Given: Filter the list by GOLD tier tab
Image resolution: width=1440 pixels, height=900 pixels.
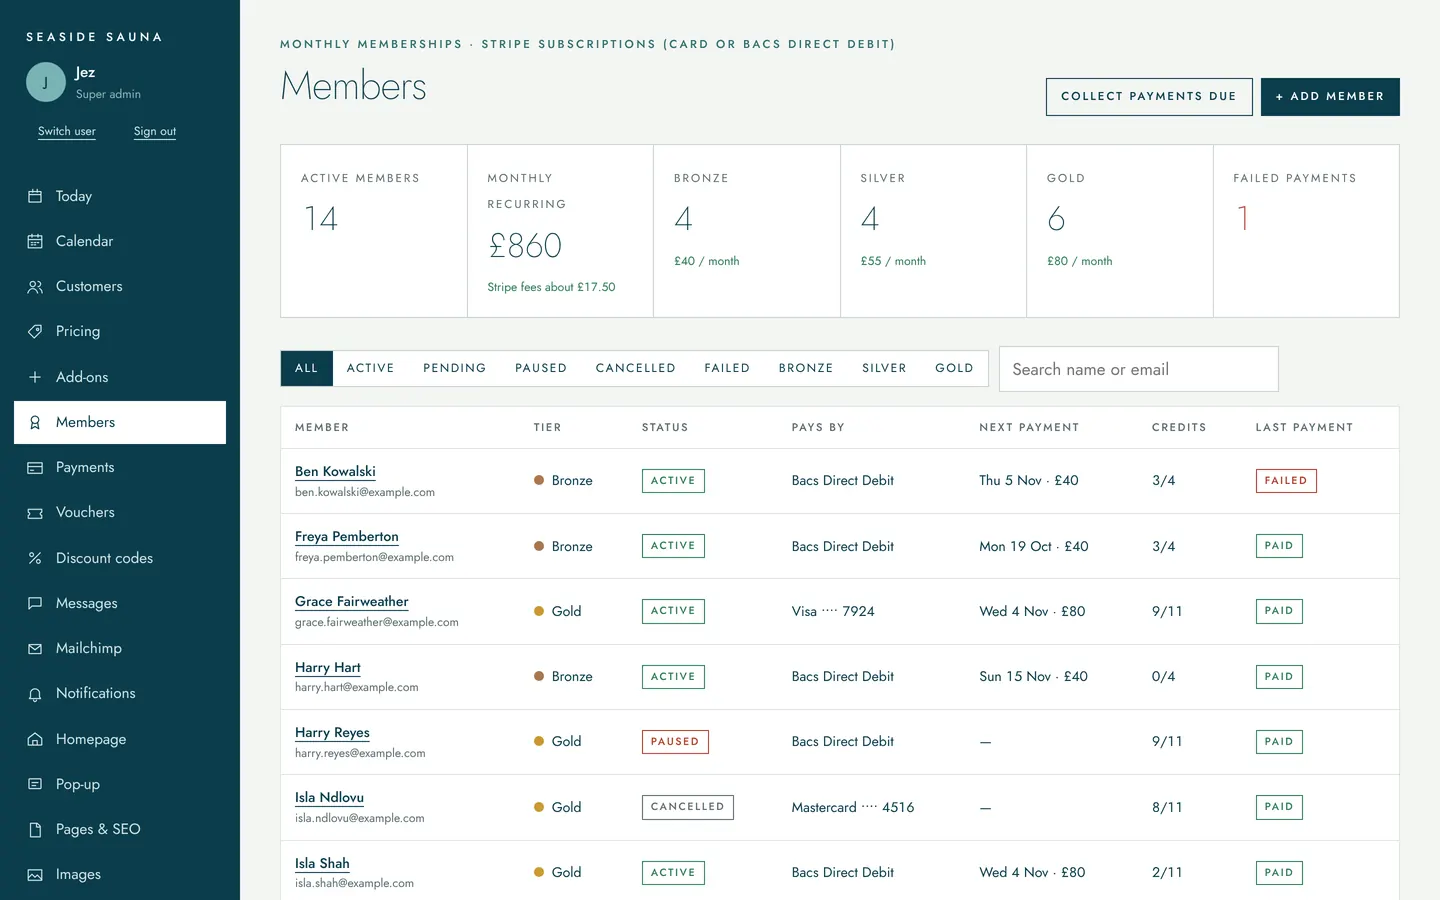Looking at the screenshot, I should 954,368.
